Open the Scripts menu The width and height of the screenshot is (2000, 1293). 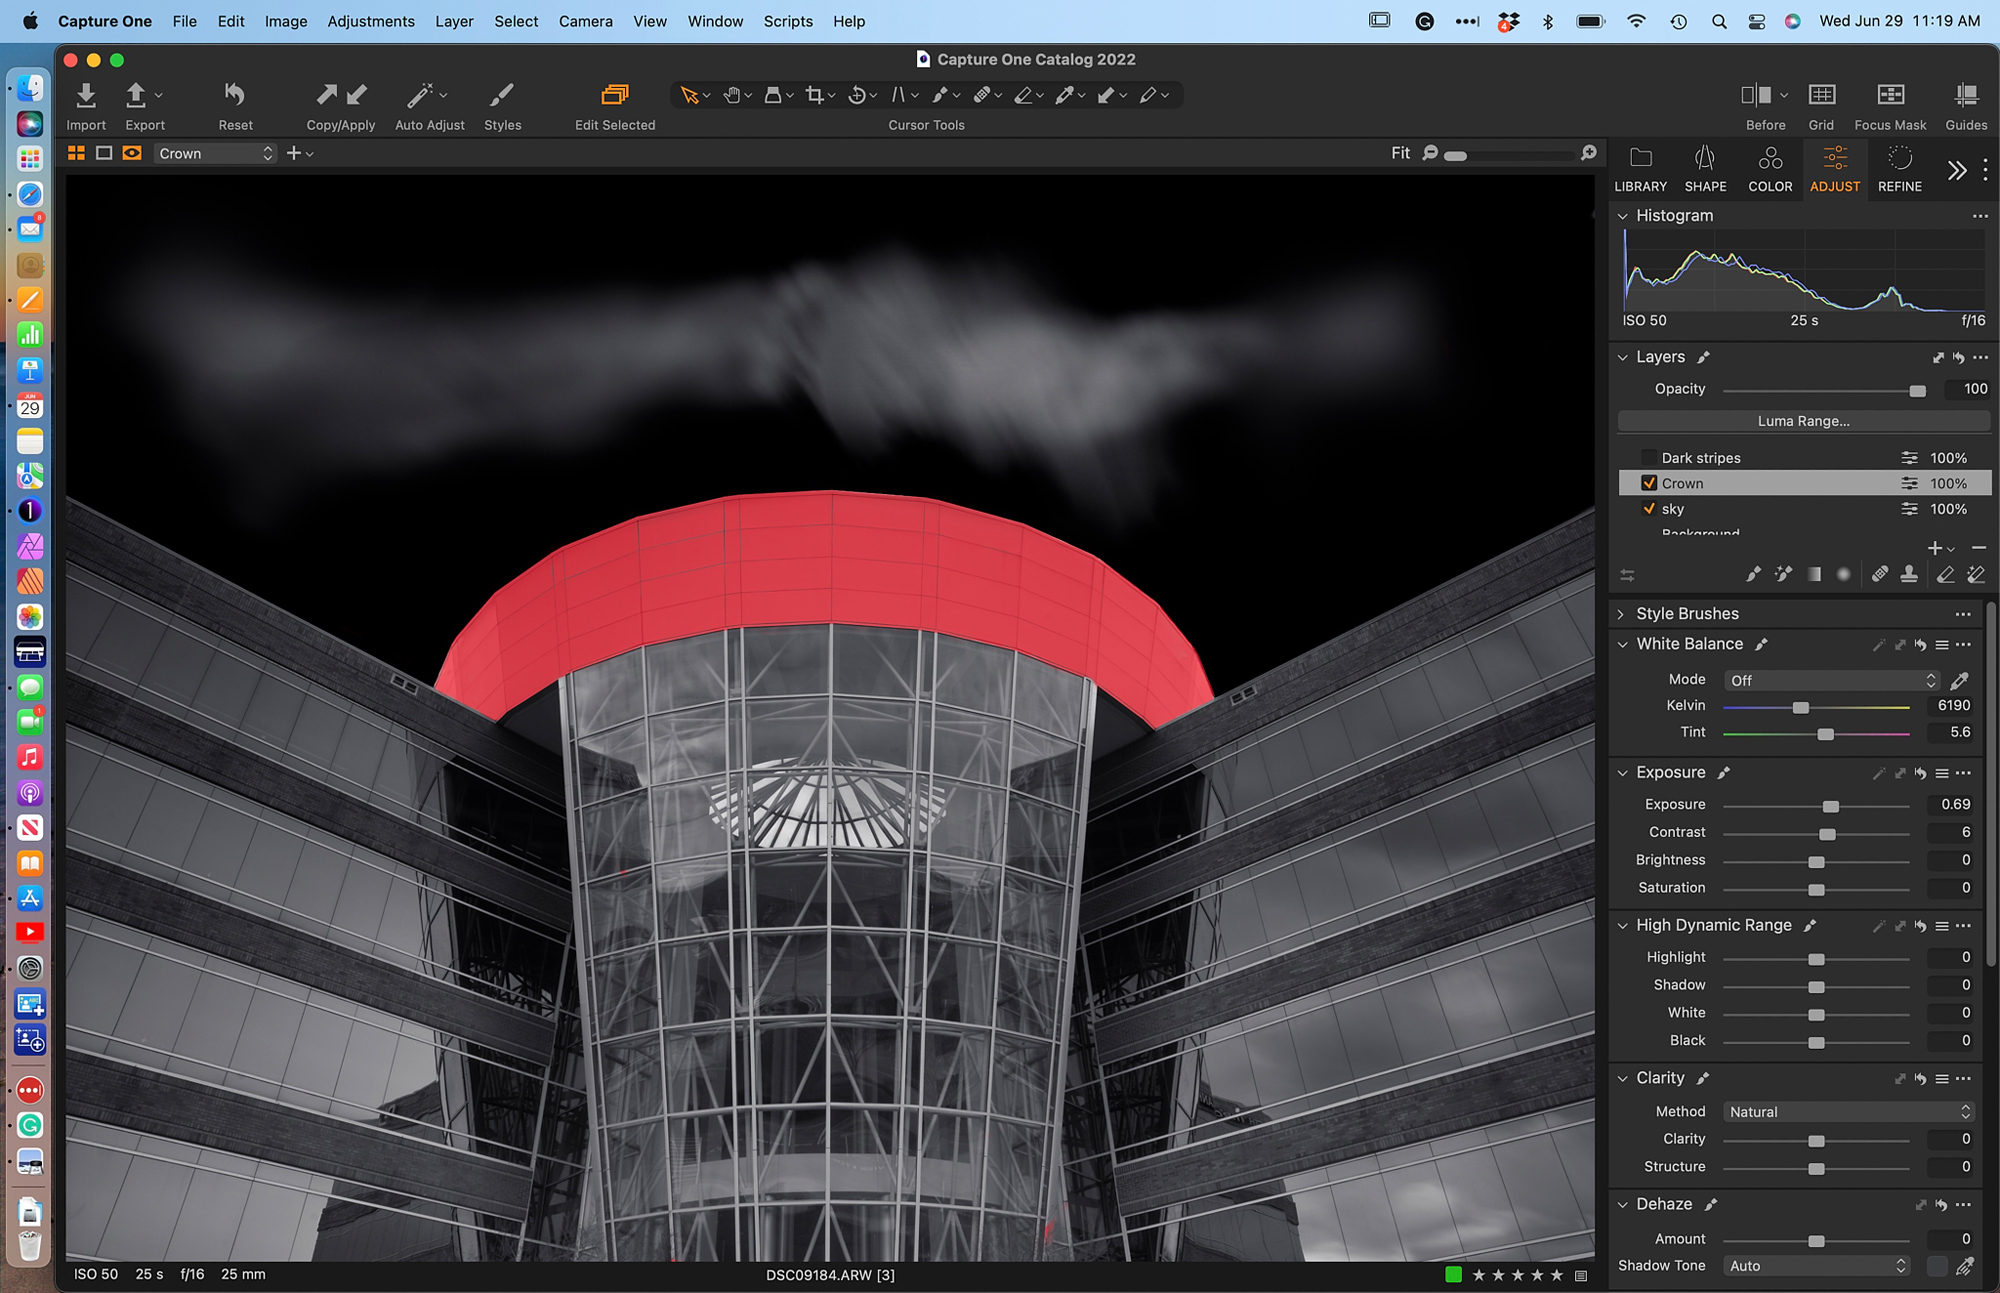click(788, 21)
